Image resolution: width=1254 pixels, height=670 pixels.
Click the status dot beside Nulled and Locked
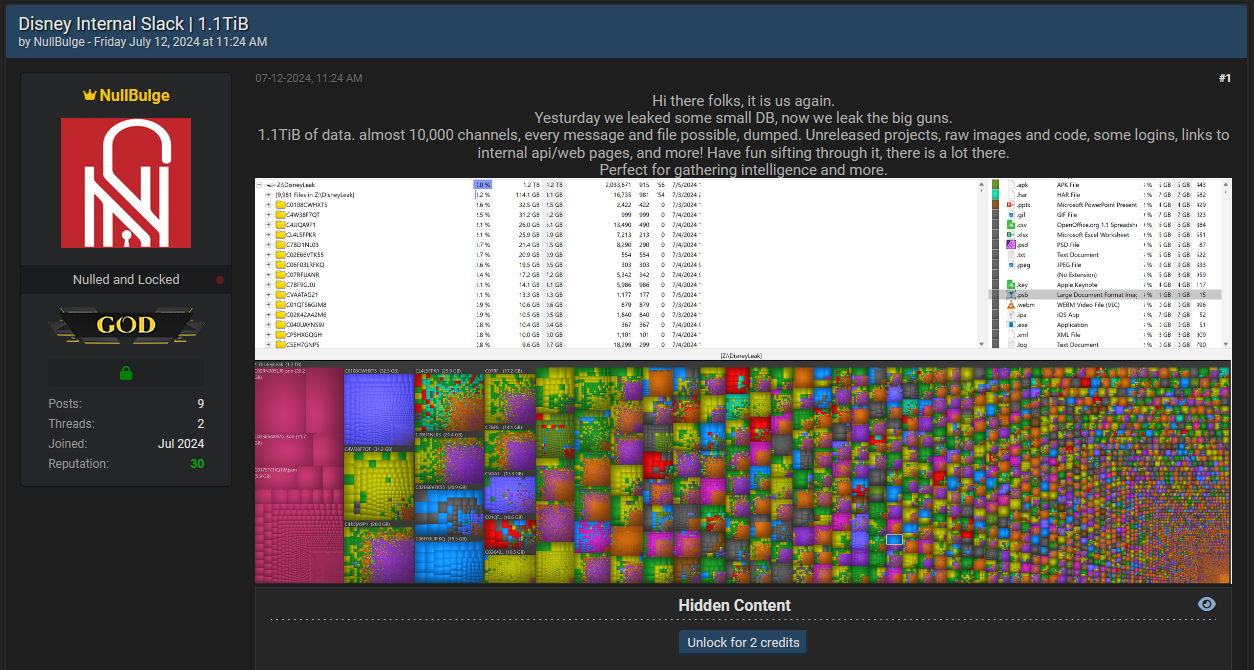coord(219,280)
